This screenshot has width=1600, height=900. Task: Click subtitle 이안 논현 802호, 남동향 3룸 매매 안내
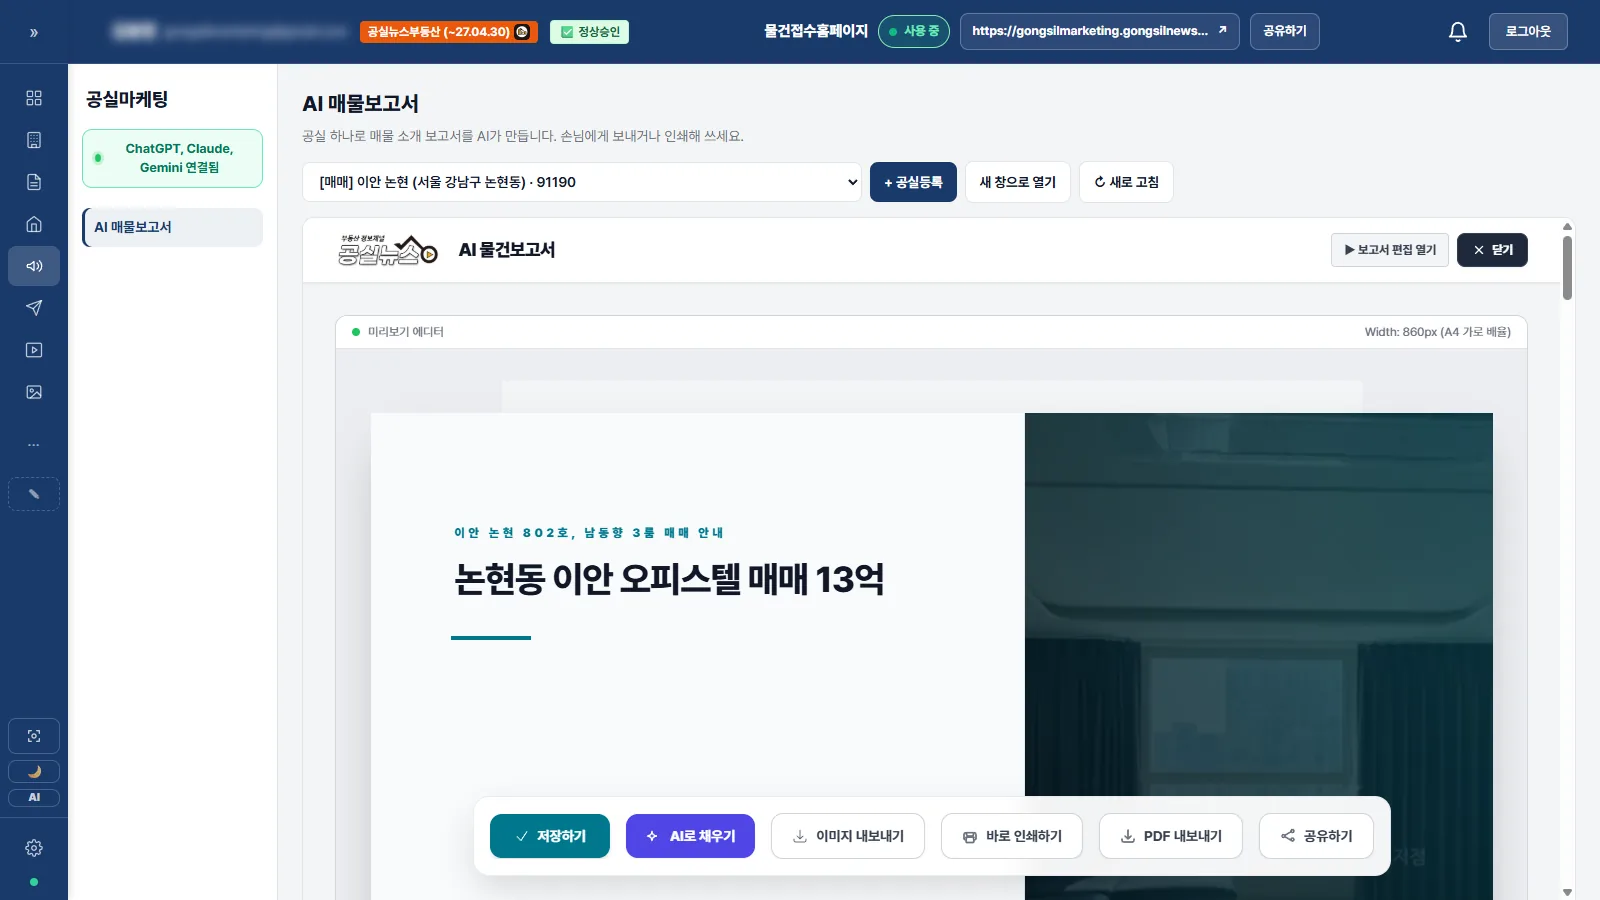[589, 533]
